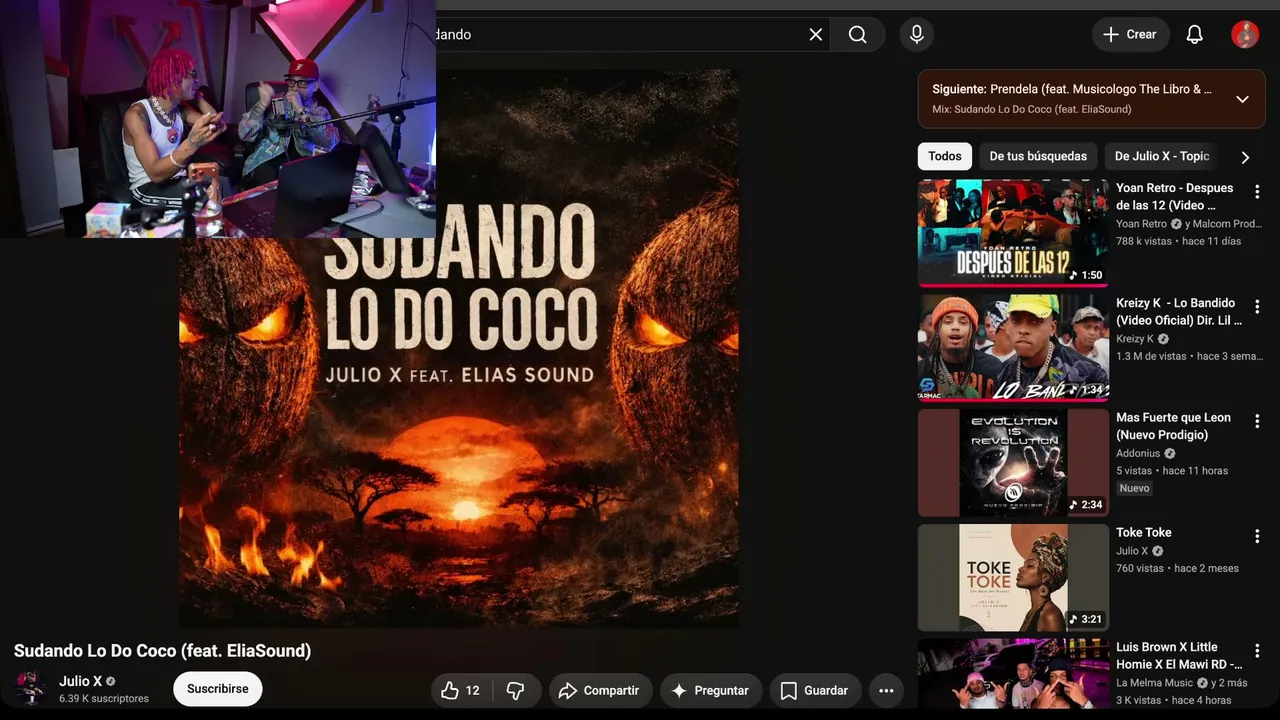Open Kreizy K - Lo Bandido title
1280x720 pixels.
[x=1179, y=311]
